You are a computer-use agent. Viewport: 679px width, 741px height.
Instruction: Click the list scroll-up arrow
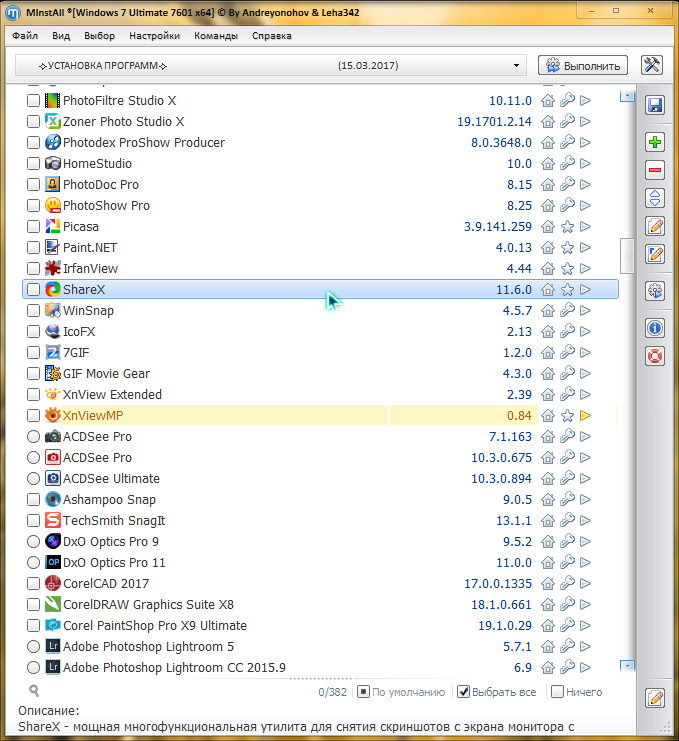(x=627, y=96)
